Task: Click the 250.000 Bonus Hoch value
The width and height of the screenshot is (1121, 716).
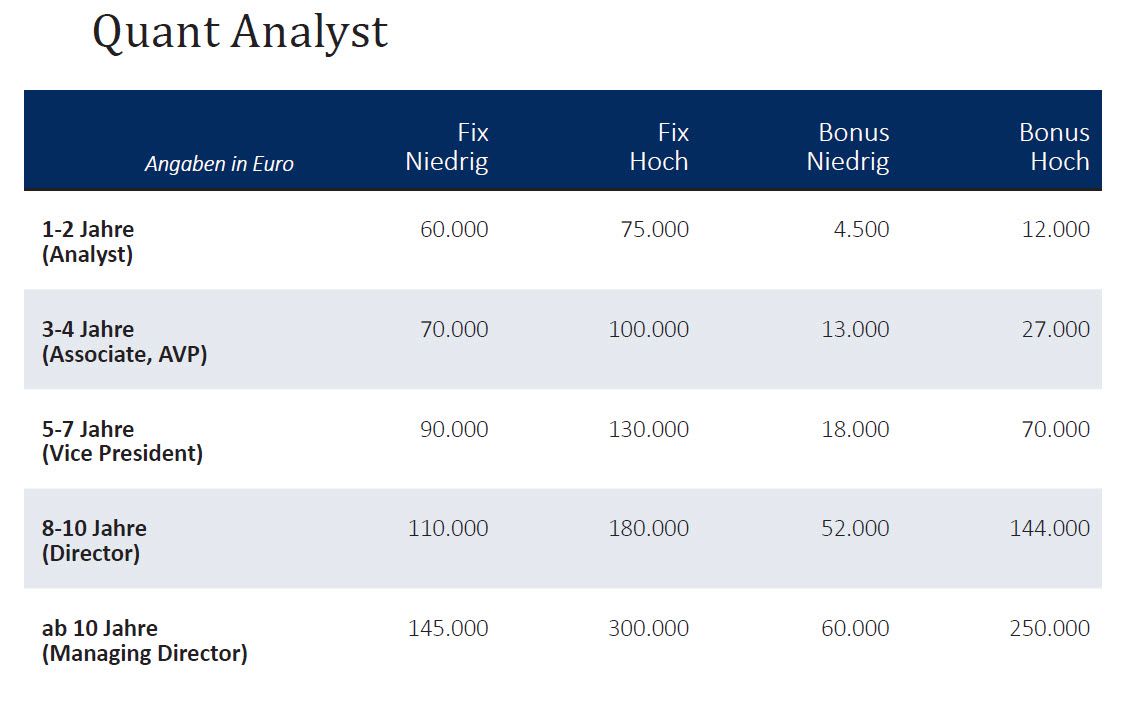Action: [x=1050, y=629]
